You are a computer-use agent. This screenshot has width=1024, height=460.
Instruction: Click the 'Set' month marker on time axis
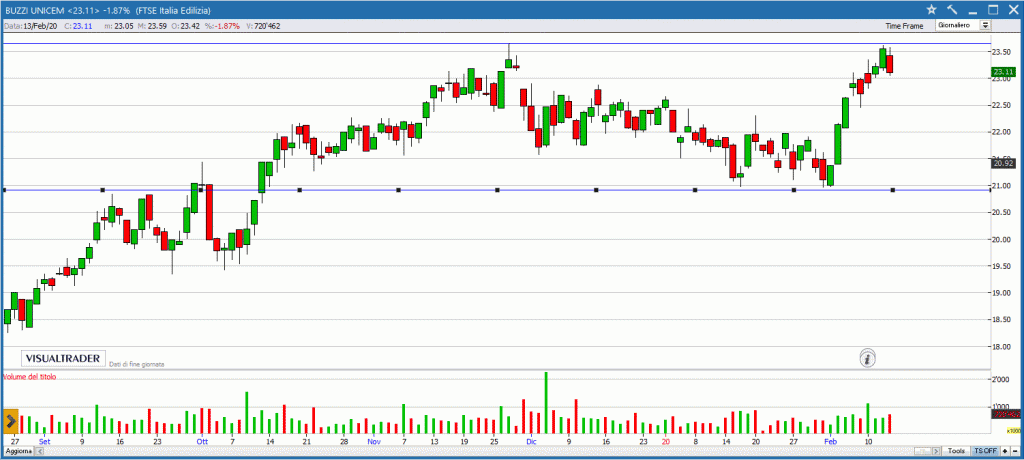click(44, 442)
